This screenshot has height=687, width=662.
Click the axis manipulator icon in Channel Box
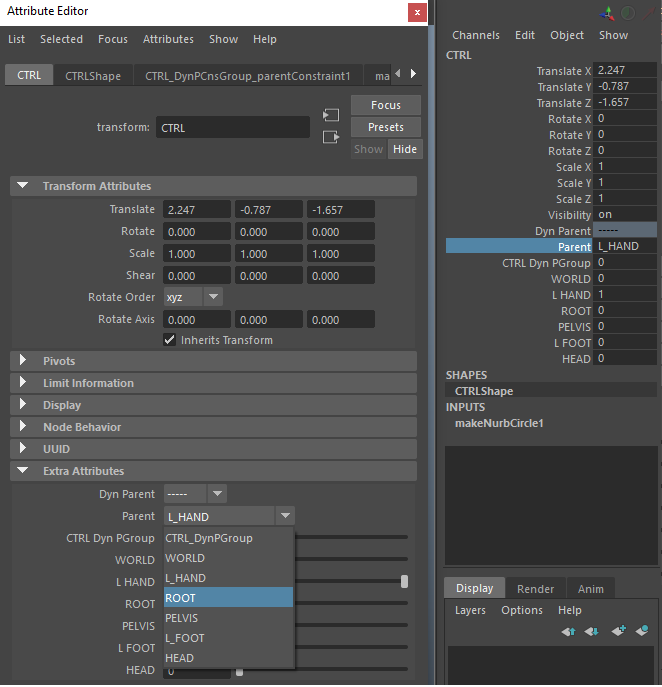[607, 13]
